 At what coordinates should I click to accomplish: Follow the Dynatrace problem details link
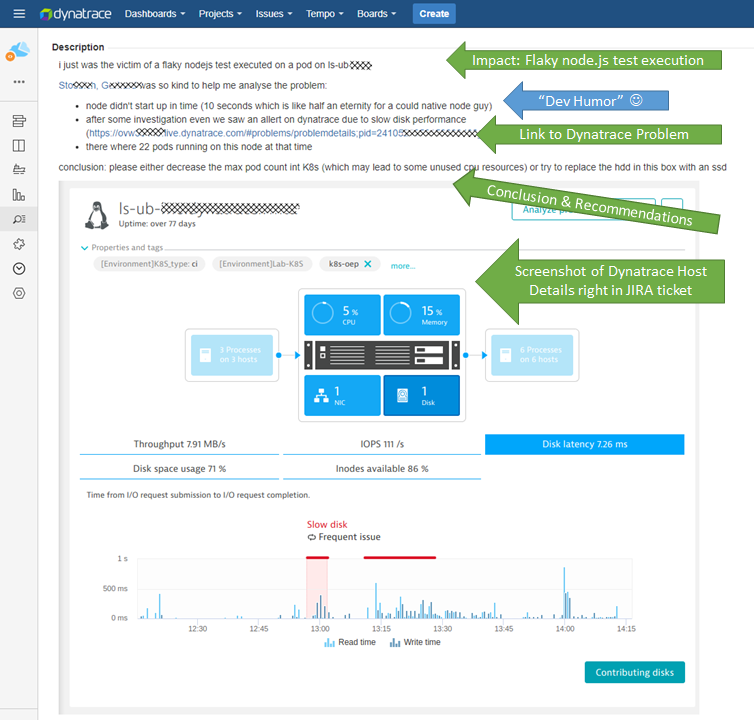click(284, 133)
